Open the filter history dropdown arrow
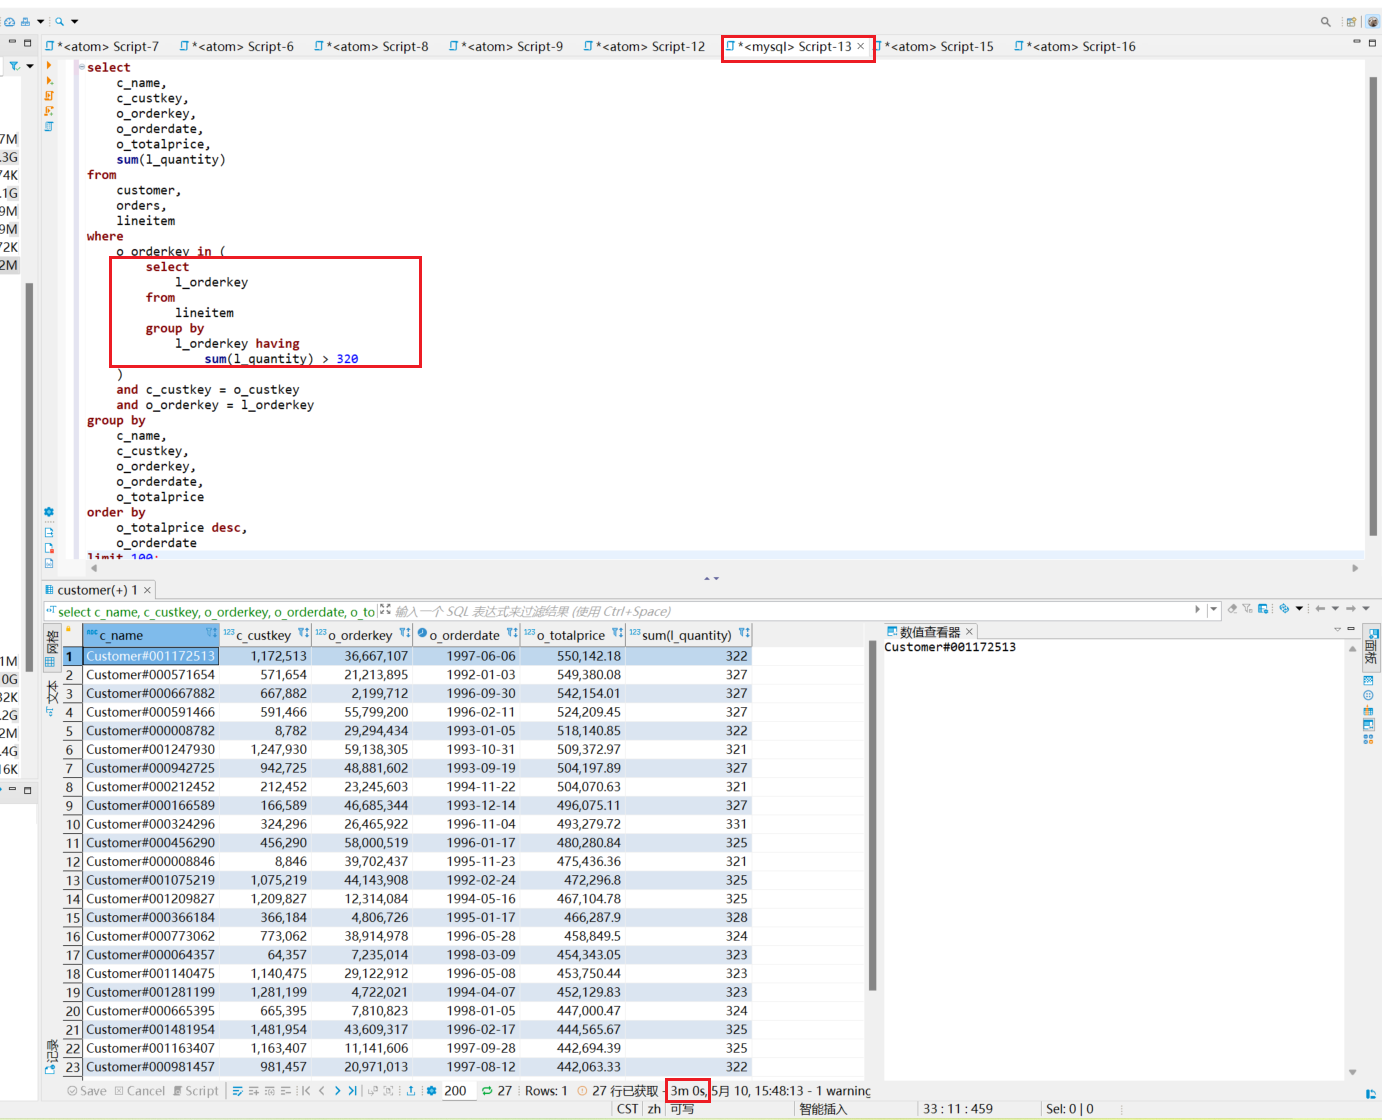1382x1120 pixels. point(1213,609)
